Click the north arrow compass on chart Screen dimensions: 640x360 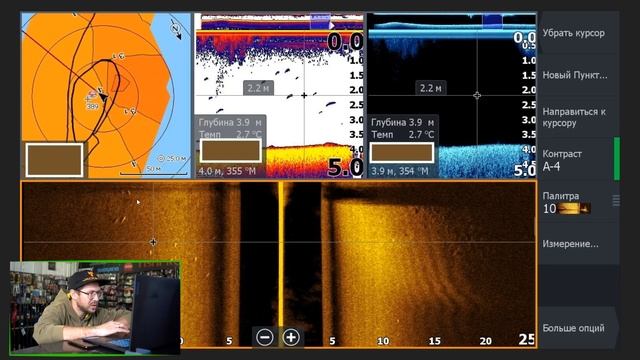click(176, 30)
